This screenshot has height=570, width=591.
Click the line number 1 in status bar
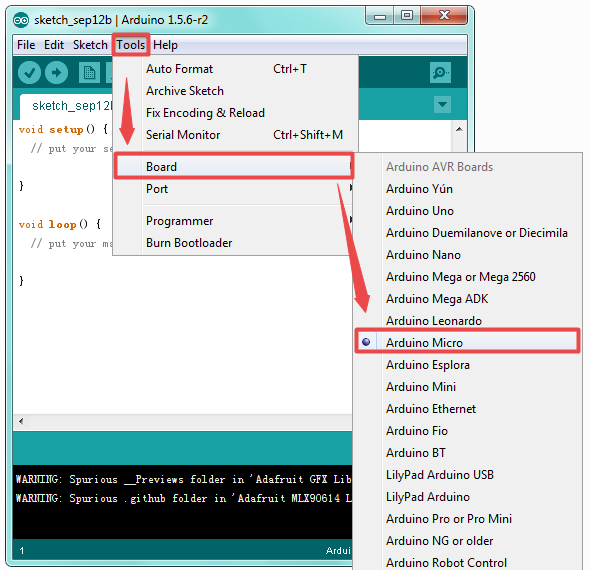click(22, 550)
